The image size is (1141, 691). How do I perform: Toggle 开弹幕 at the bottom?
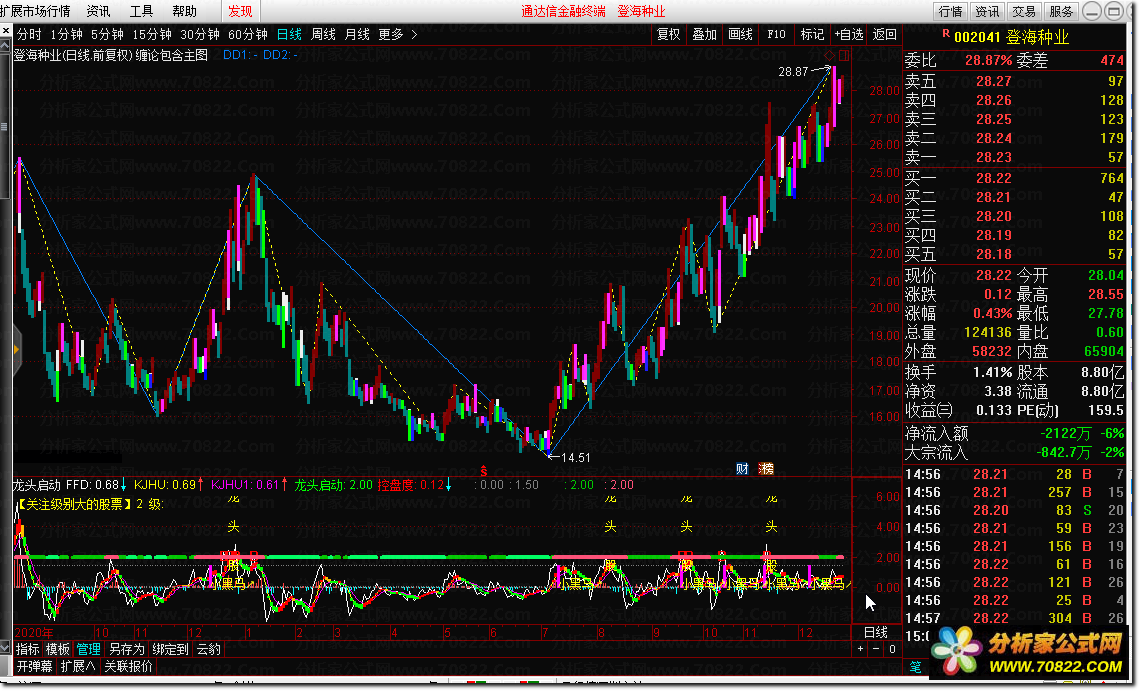34,666
